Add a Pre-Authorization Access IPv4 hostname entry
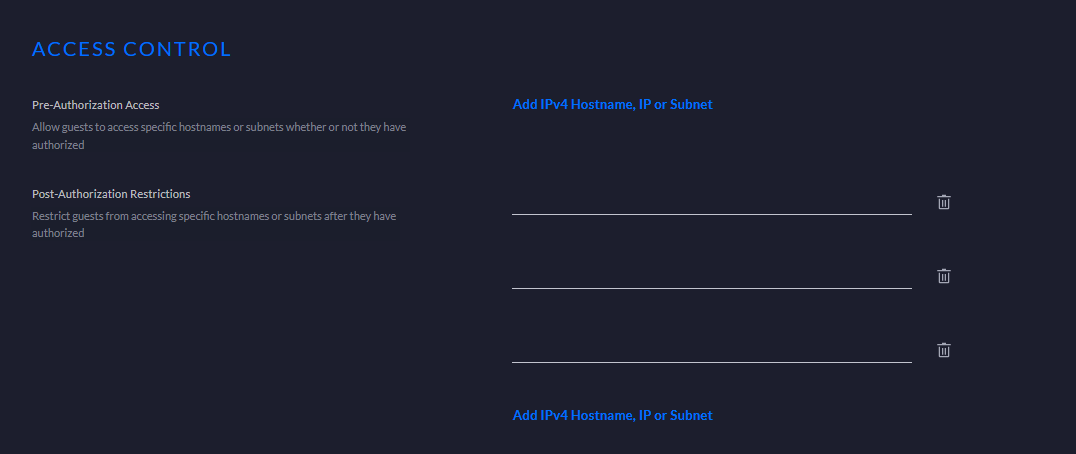The width and height of the screenshot is (1076, 454). (612, 104)
